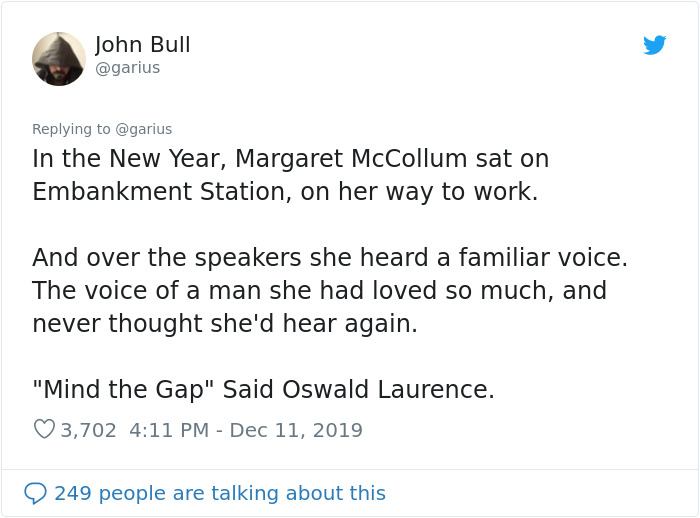Open the @garius handle below the name
The height and width of the screenshot is (518, 700).
[128, 68]
